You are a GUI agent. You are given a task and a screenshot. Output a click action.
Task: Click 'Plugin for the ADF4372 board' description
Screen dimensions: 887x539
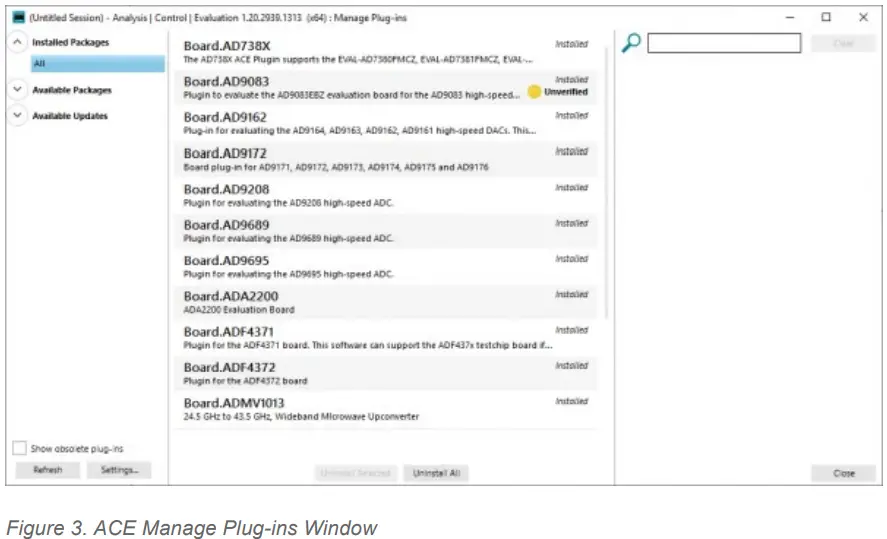coord(245,381)
